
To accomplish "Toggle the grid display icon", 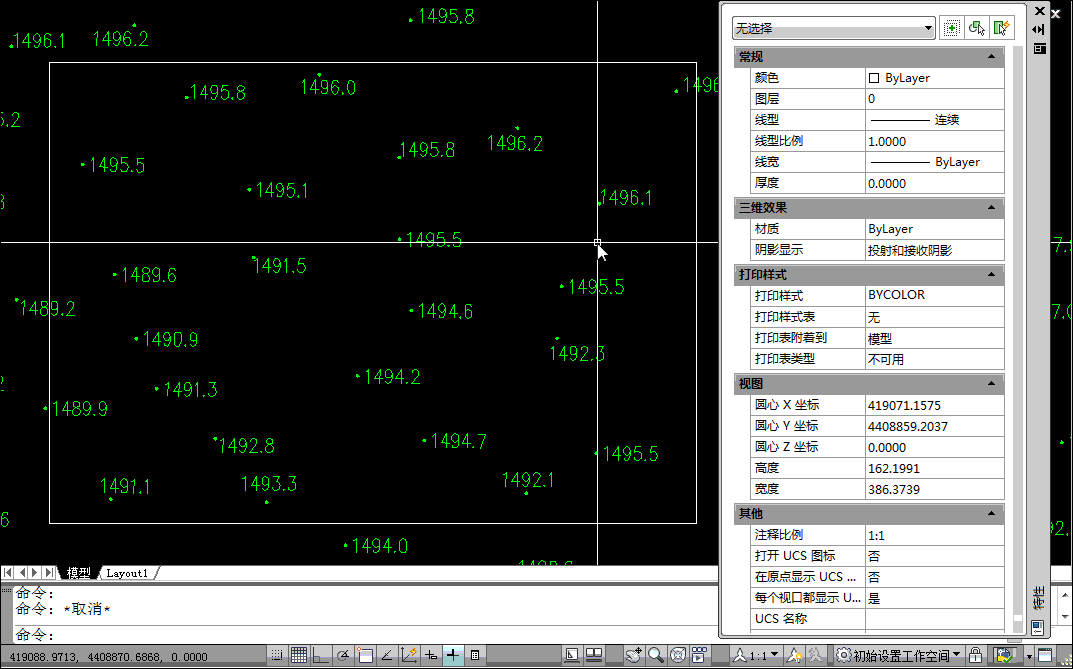I will tap(299, 656).
